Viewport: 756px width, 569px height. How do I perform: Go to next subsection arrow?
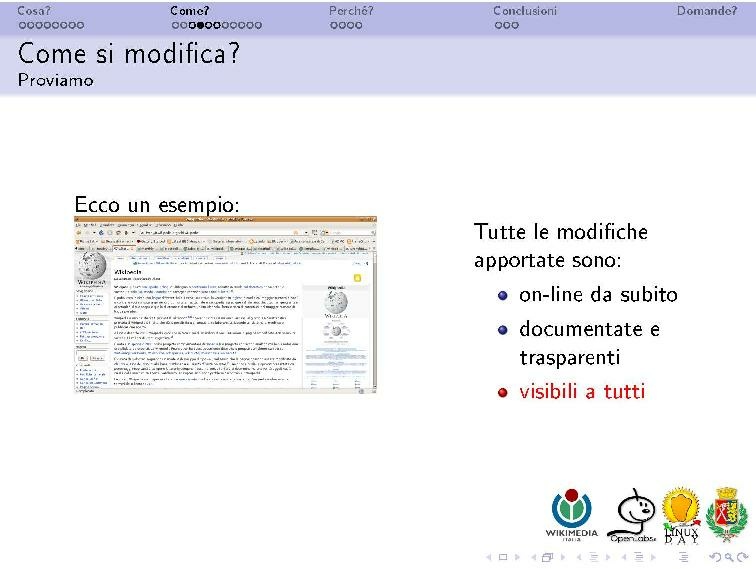pyautogui.click(x=608, y=557)
